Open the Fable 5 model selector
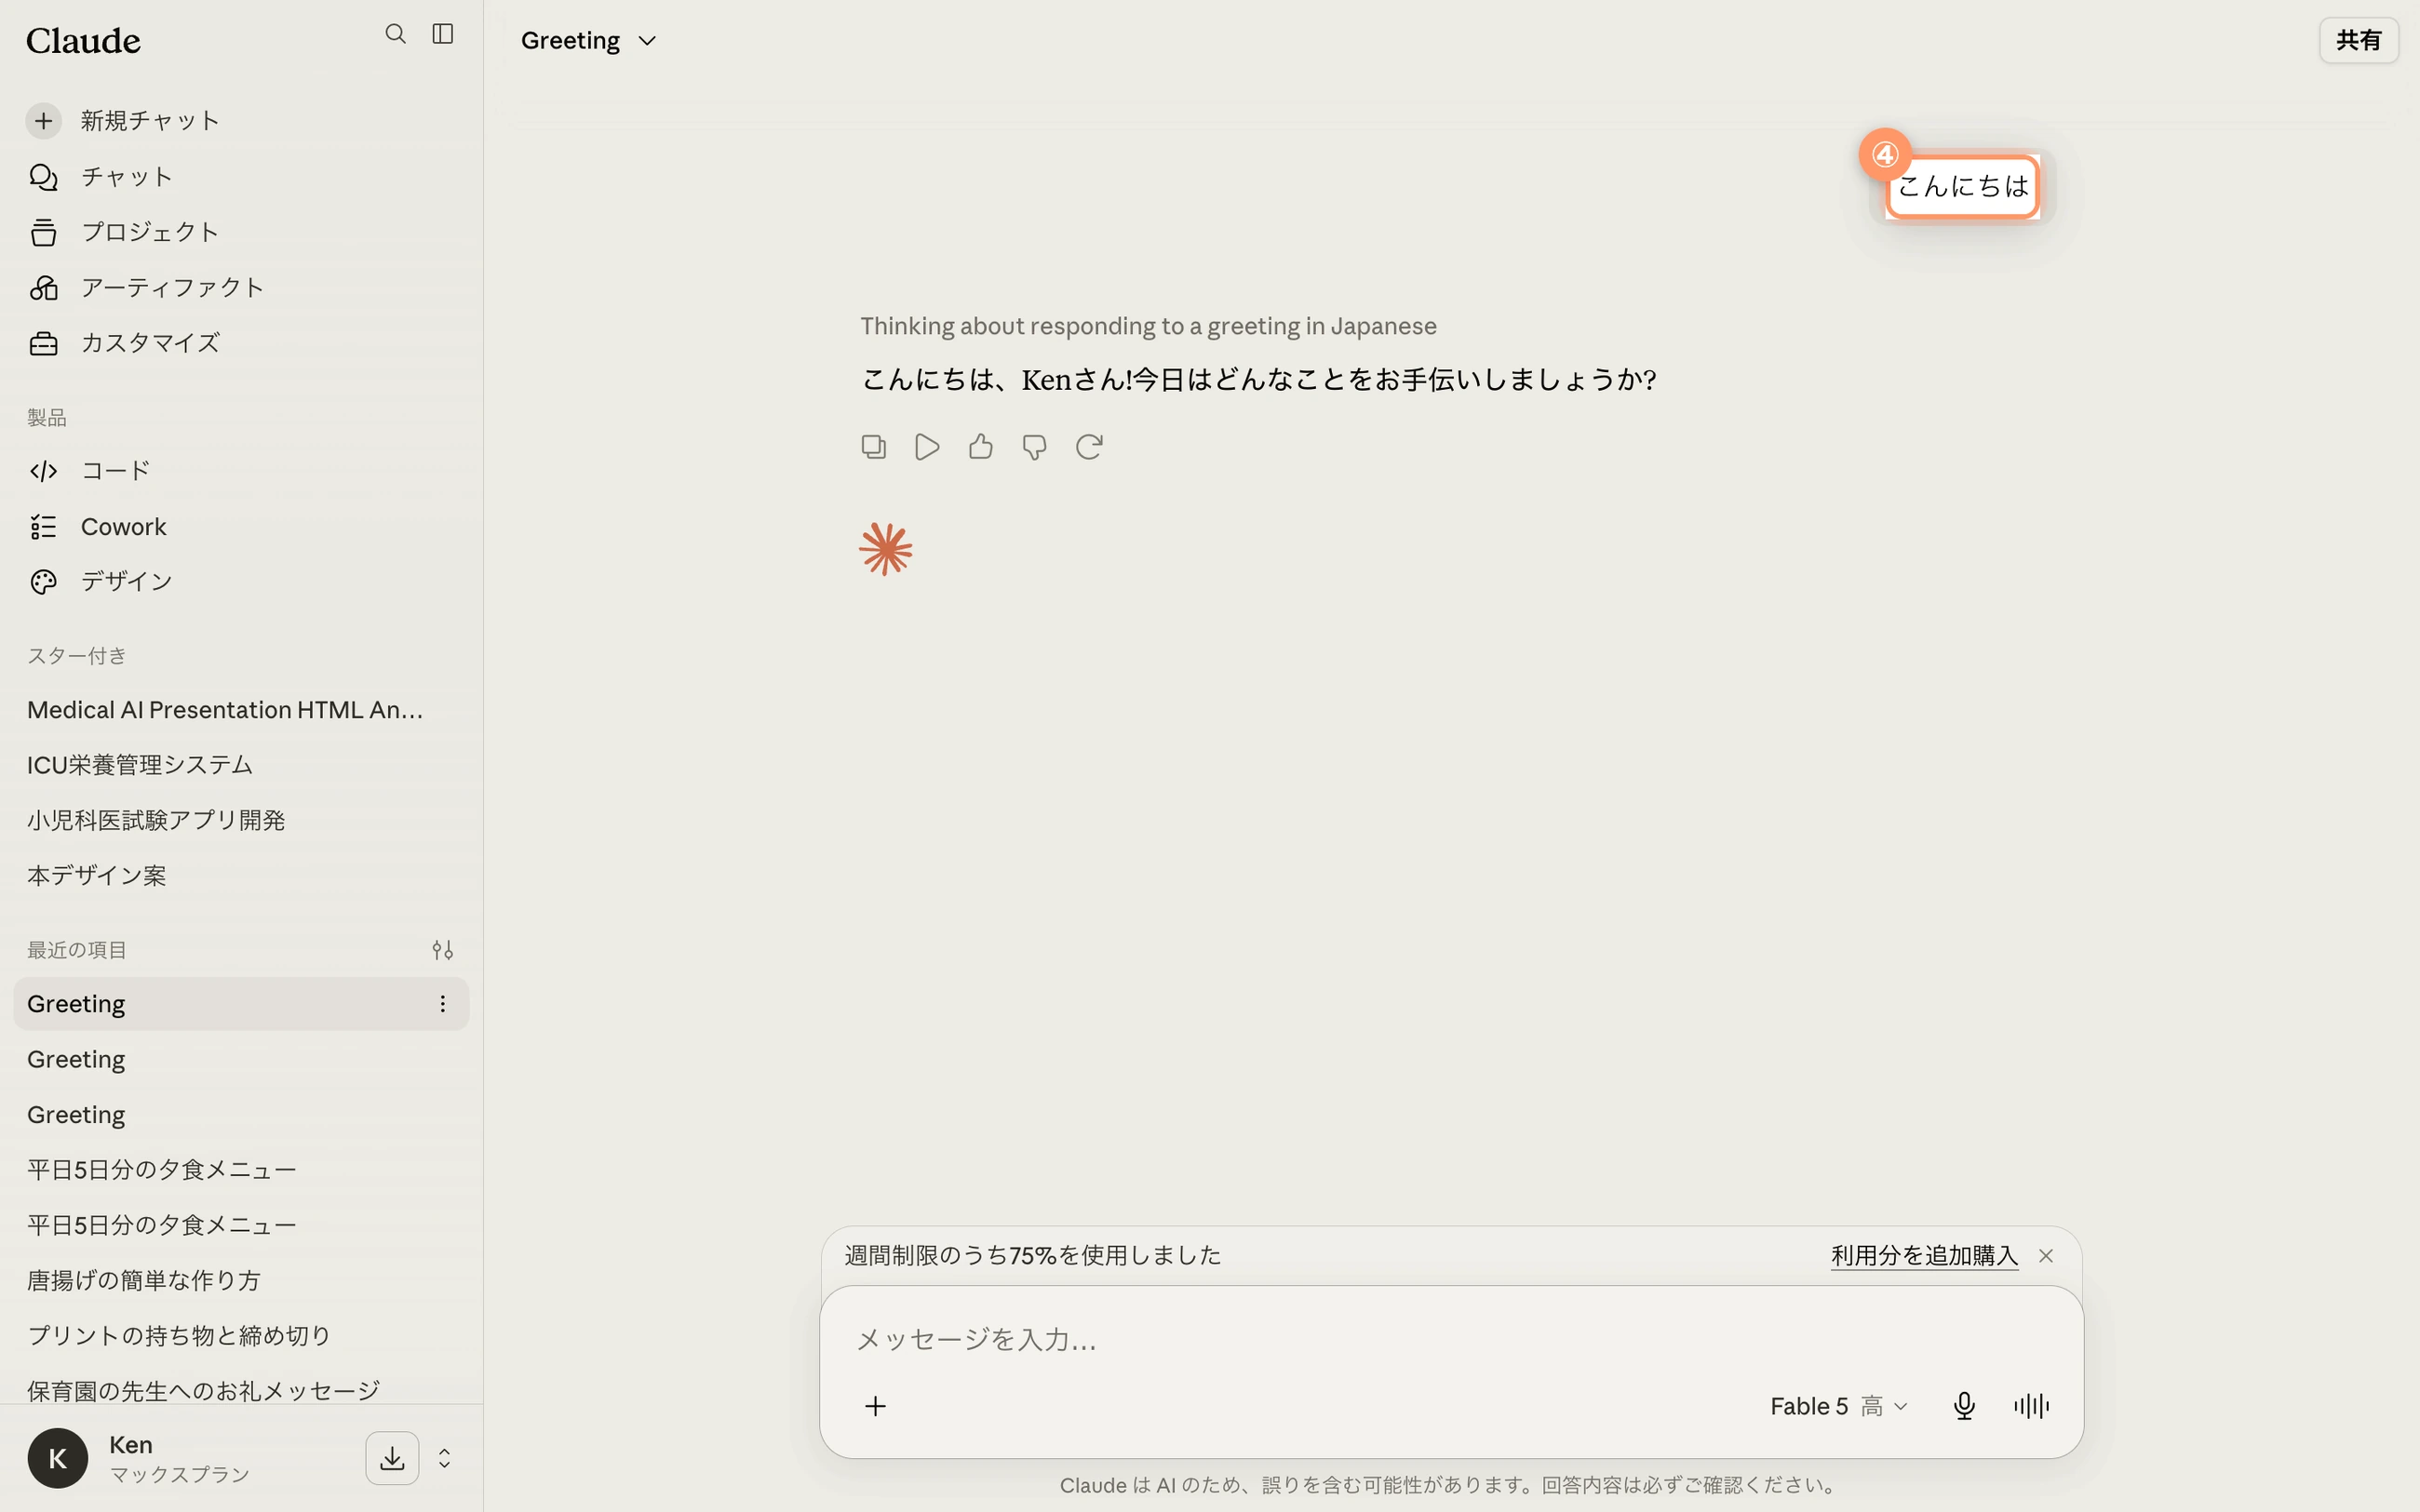The image size is (2420, 1512). pos(1839,1407)
